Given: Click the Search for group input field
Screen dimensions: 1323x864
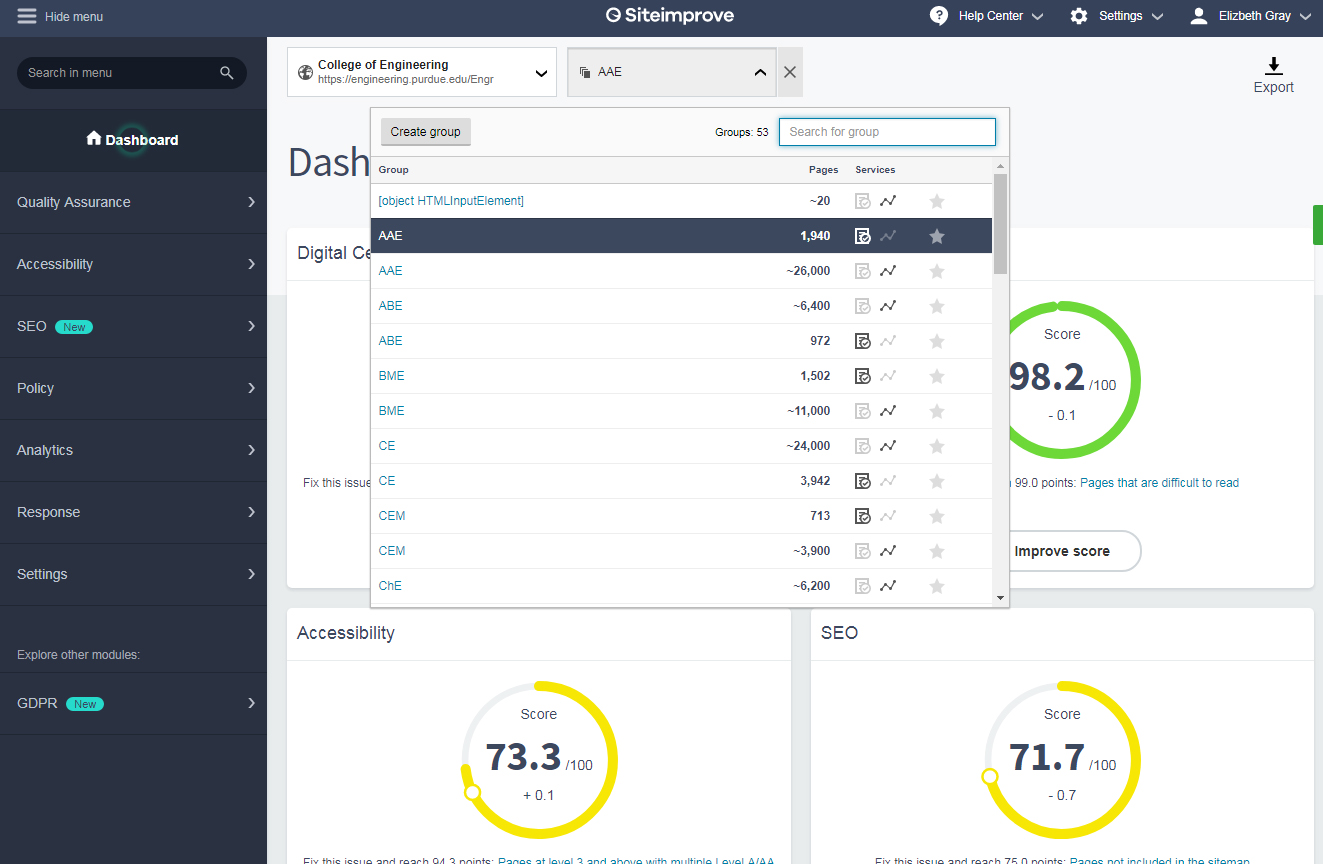Looking at the screenshot, I should 887,132.
